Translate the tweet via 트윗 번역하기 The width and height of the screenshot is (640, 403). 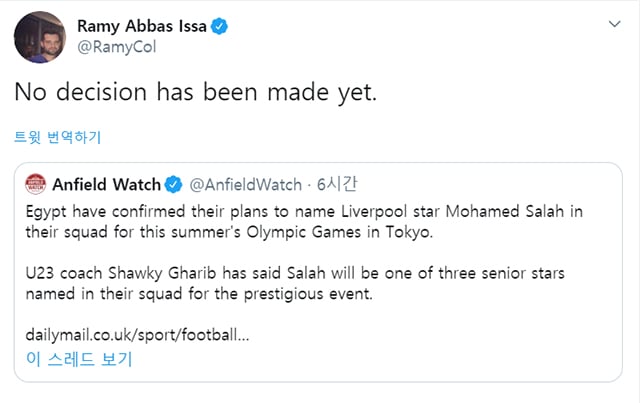pos(57,137)
